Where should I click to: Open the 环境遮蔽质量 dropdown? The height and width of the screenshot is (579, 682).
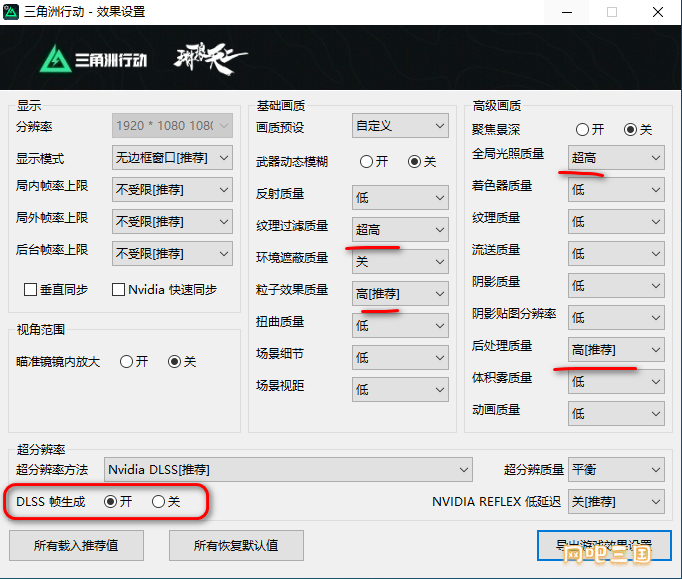(x=400, y=261)
